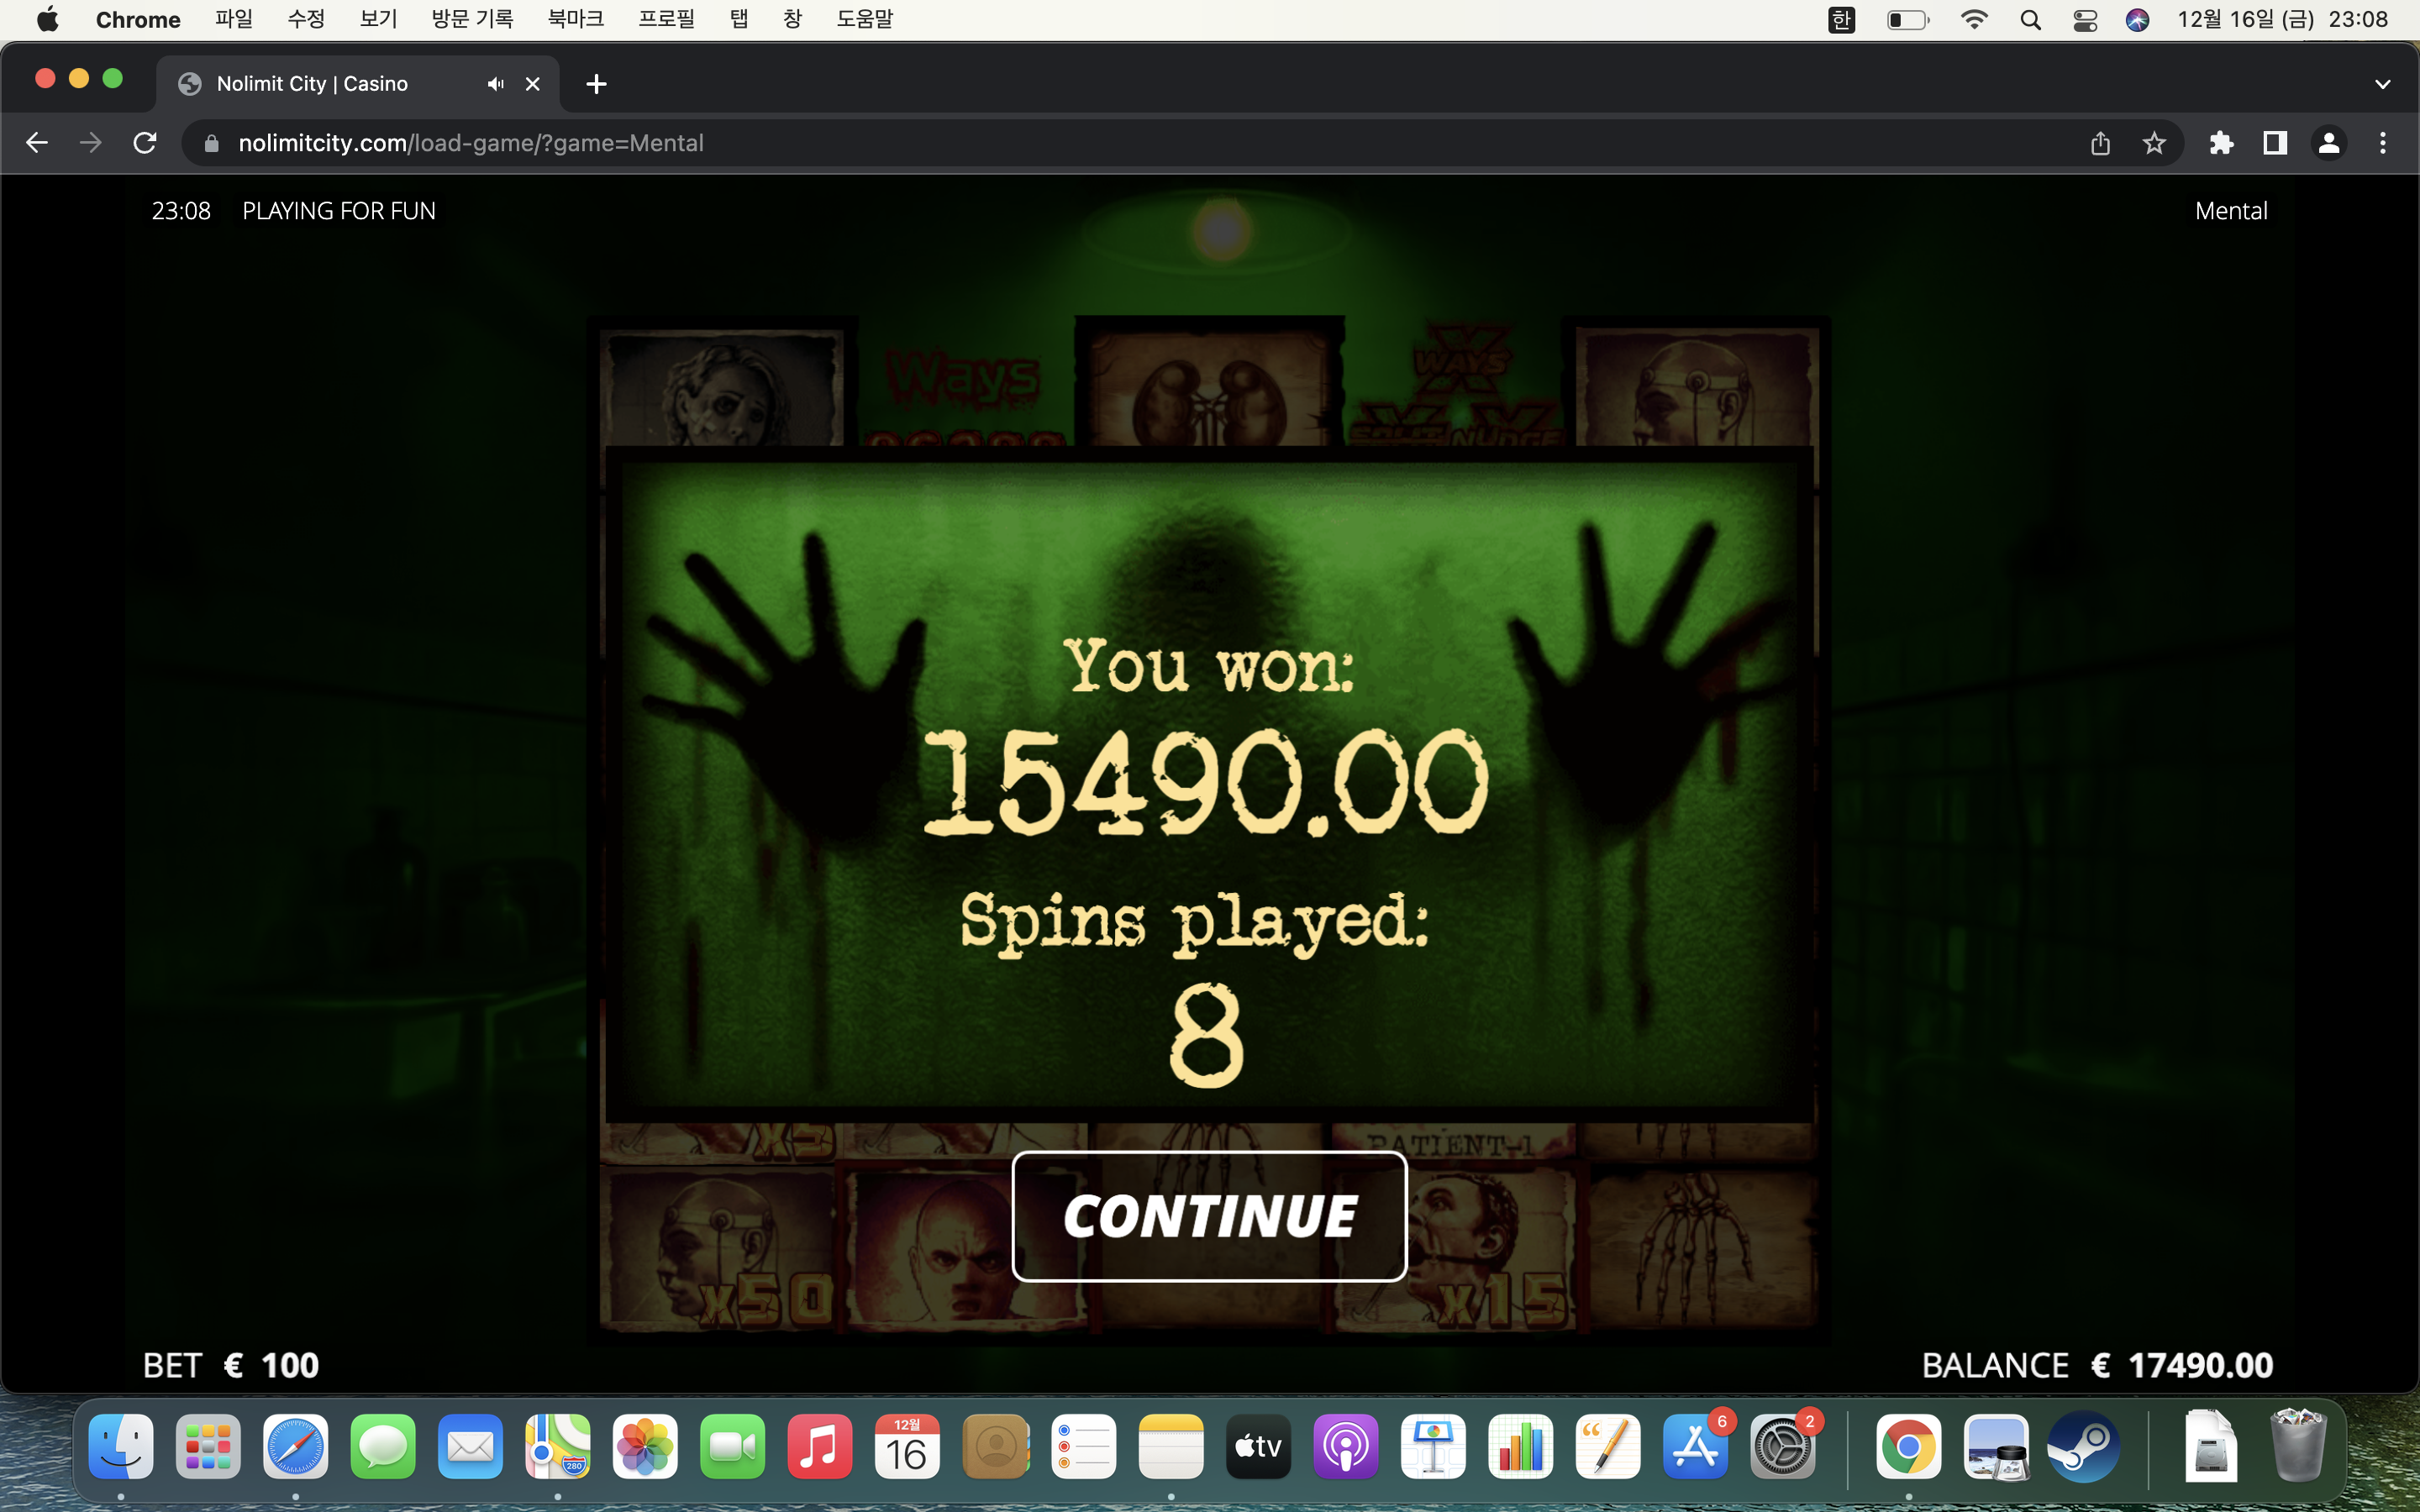This screenshot has height=1512, width=2420.
Task: Launch Siri from the menu bar
Action: (2138, 19)
